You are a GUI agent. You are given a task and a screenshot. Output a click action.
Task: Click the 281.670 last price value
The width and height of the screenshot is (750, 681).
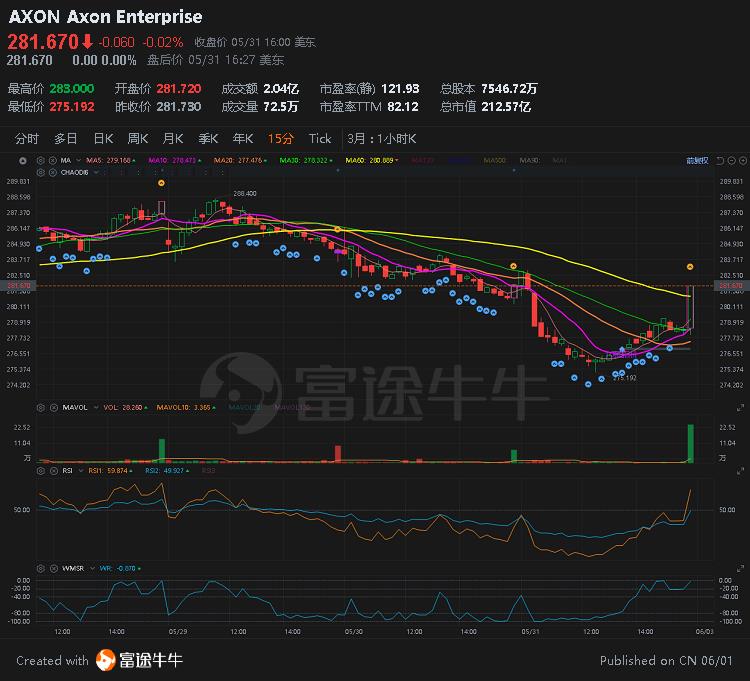[43, 42]
